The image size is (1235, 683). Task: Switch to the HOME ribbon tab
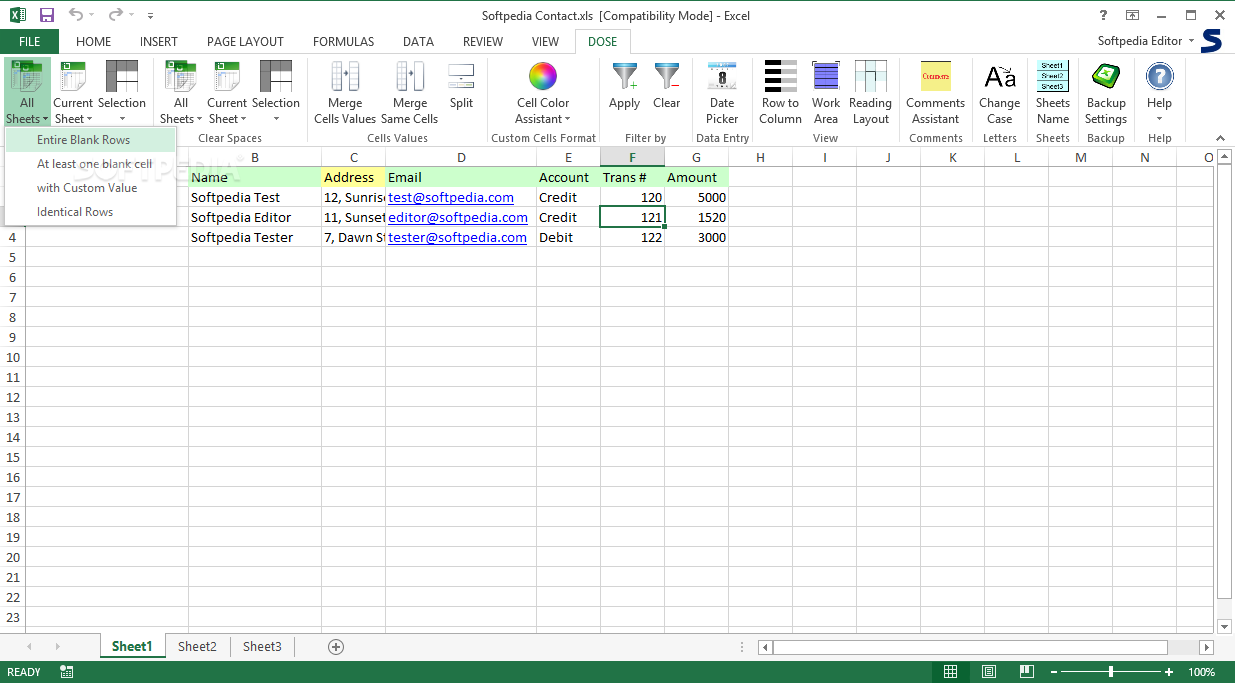pos(94,42)
